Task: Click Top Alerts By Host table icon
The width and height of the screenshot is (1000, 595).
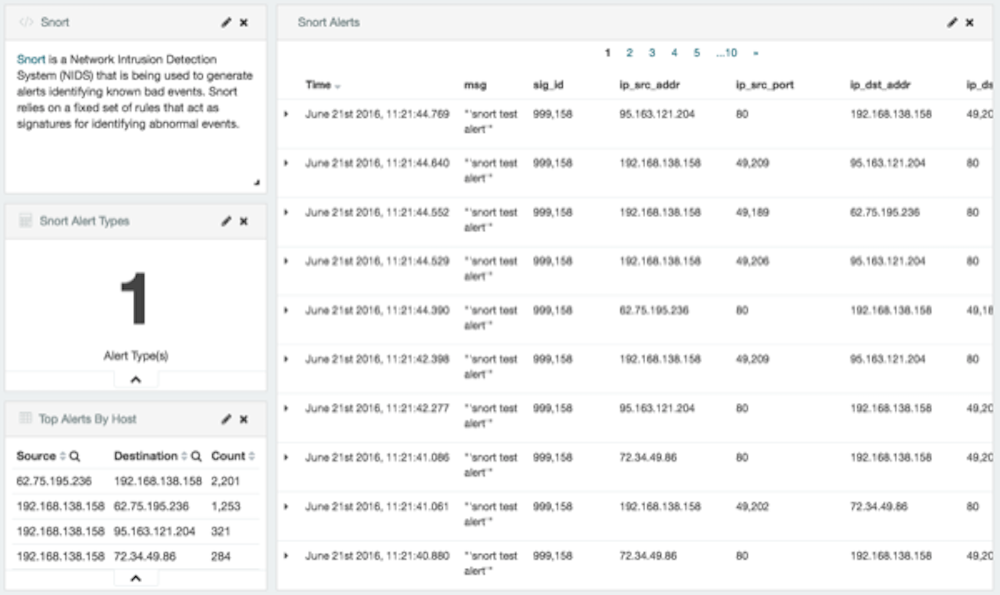Action: click(26, 418)
